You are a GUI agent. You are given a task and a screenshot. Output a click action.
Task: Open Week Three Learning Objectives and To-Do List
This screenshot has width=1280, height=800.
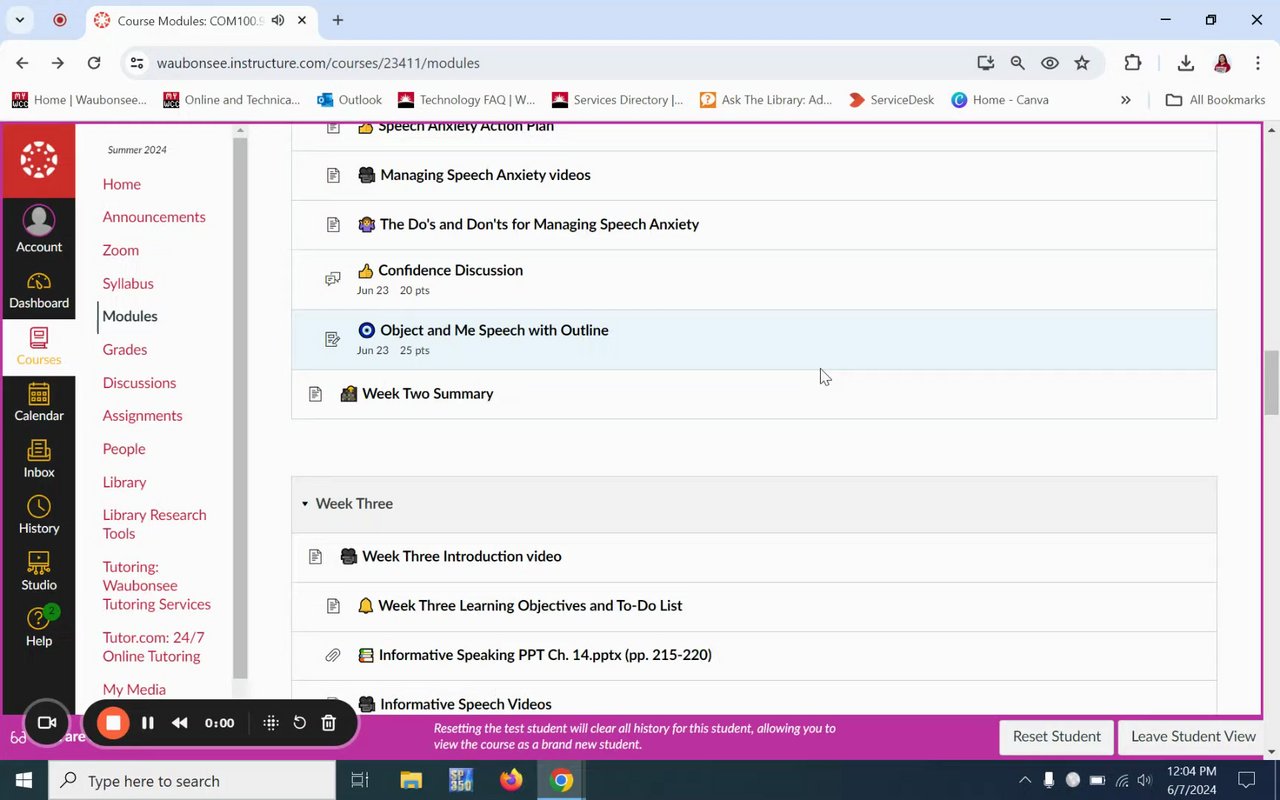(x=530, y=606)
